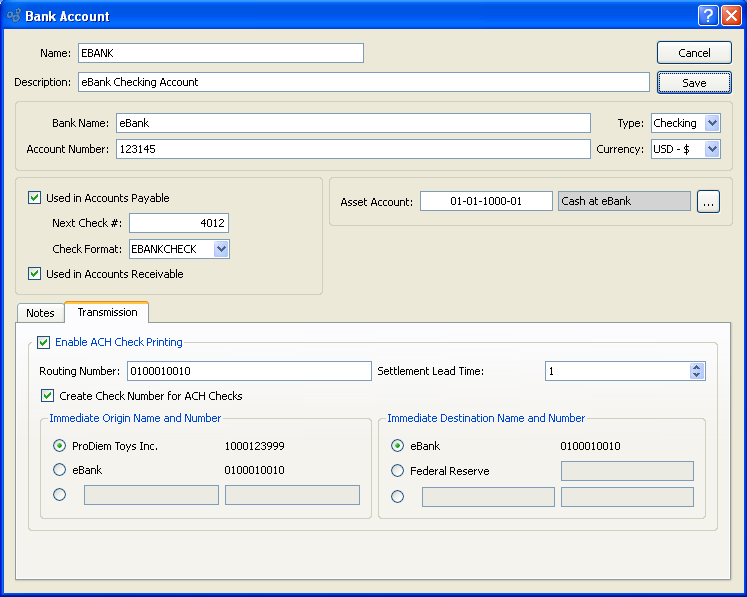Click the Bank Account window title icon
This screenshot has height=597, width=747.
(13, 16)
